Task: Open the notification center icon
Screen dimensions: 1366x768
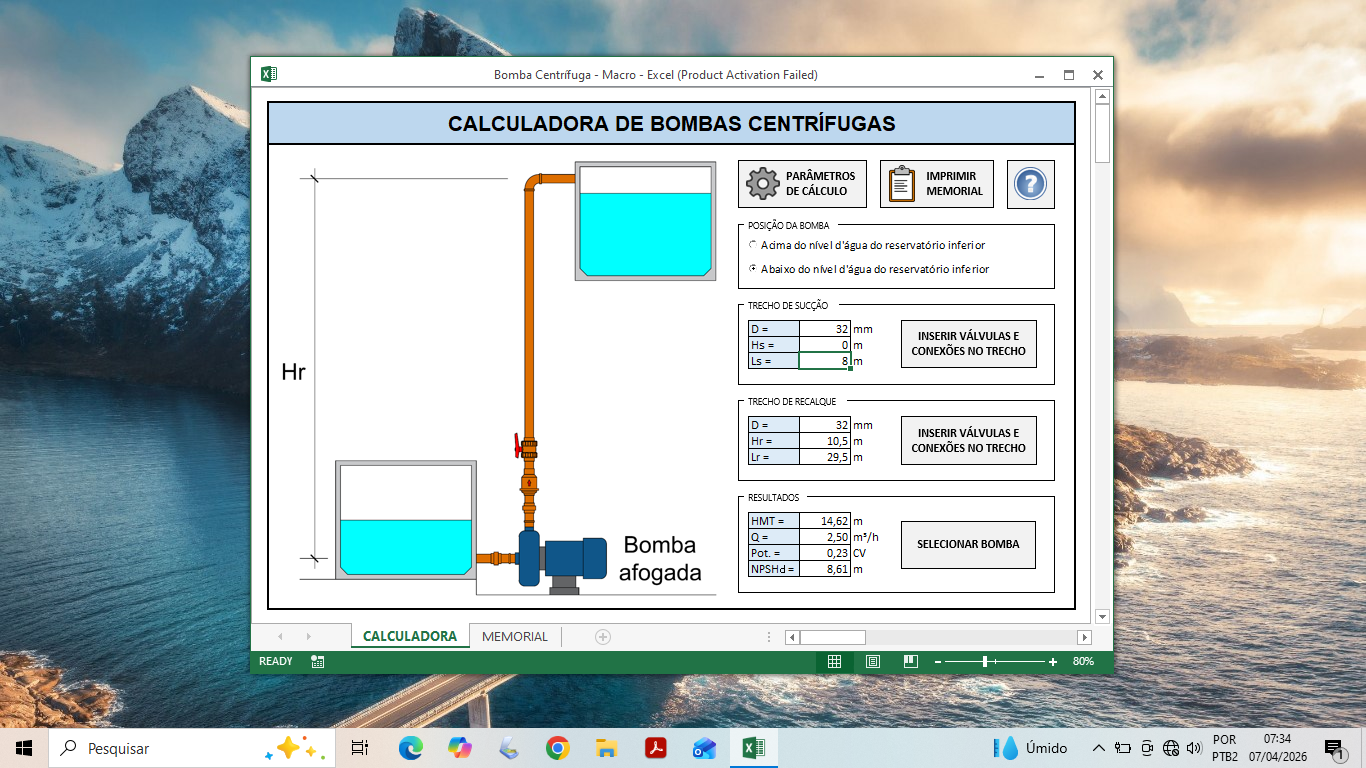Action: coord(1334,748)
